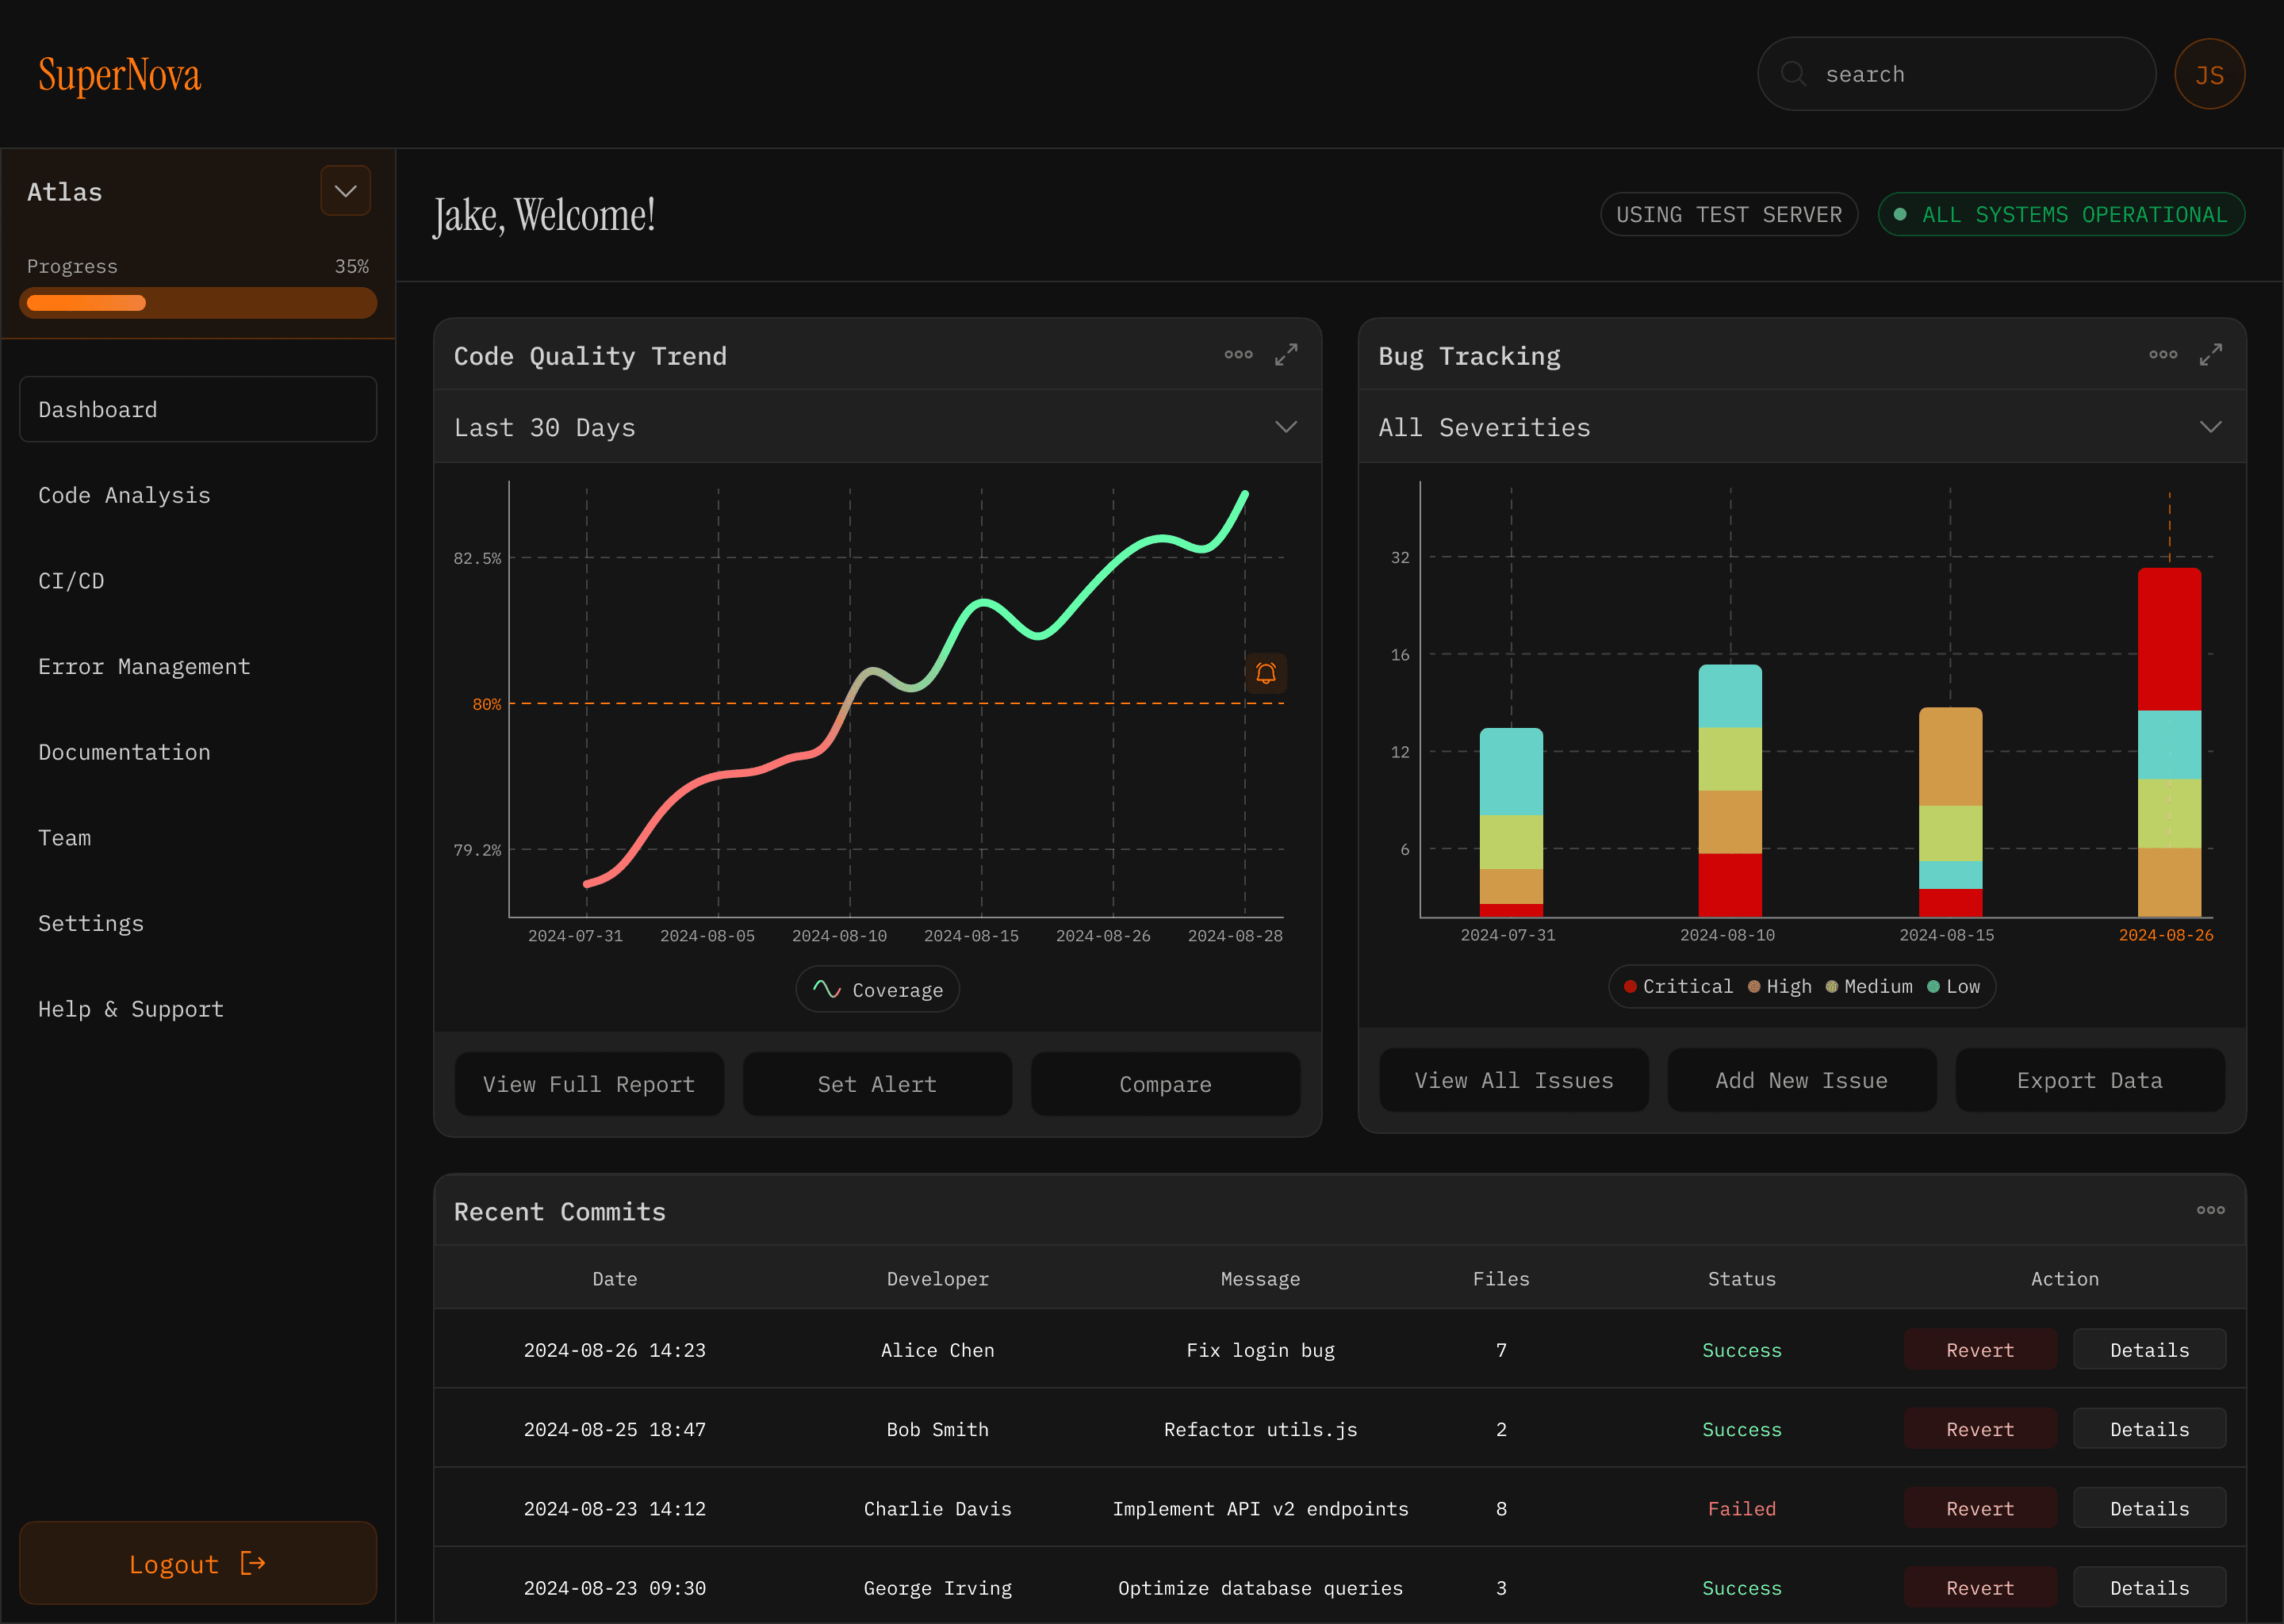This screenshot has height=1624, width=2284.
Task: Click the alert bell icon on chart
Action: coord(1265,673)
